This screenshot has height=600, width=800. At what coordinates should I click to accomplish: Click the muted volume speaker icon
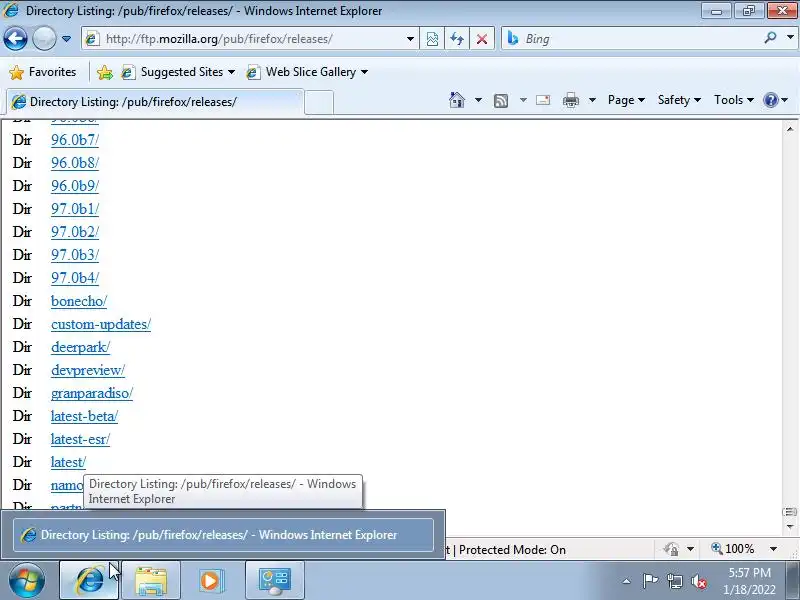pyautogui.click(x=698, y=581)
